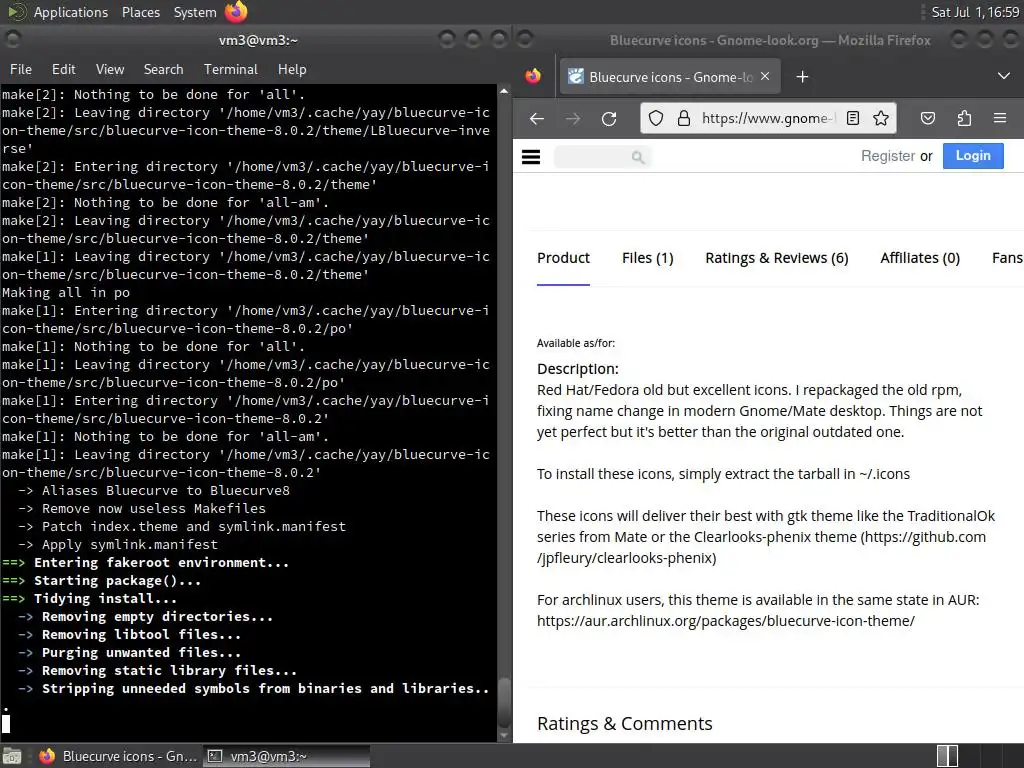Open terminal window menu icon in titlebar
The width and height of the screenshot is (1024, 768).
click(12, 40)
